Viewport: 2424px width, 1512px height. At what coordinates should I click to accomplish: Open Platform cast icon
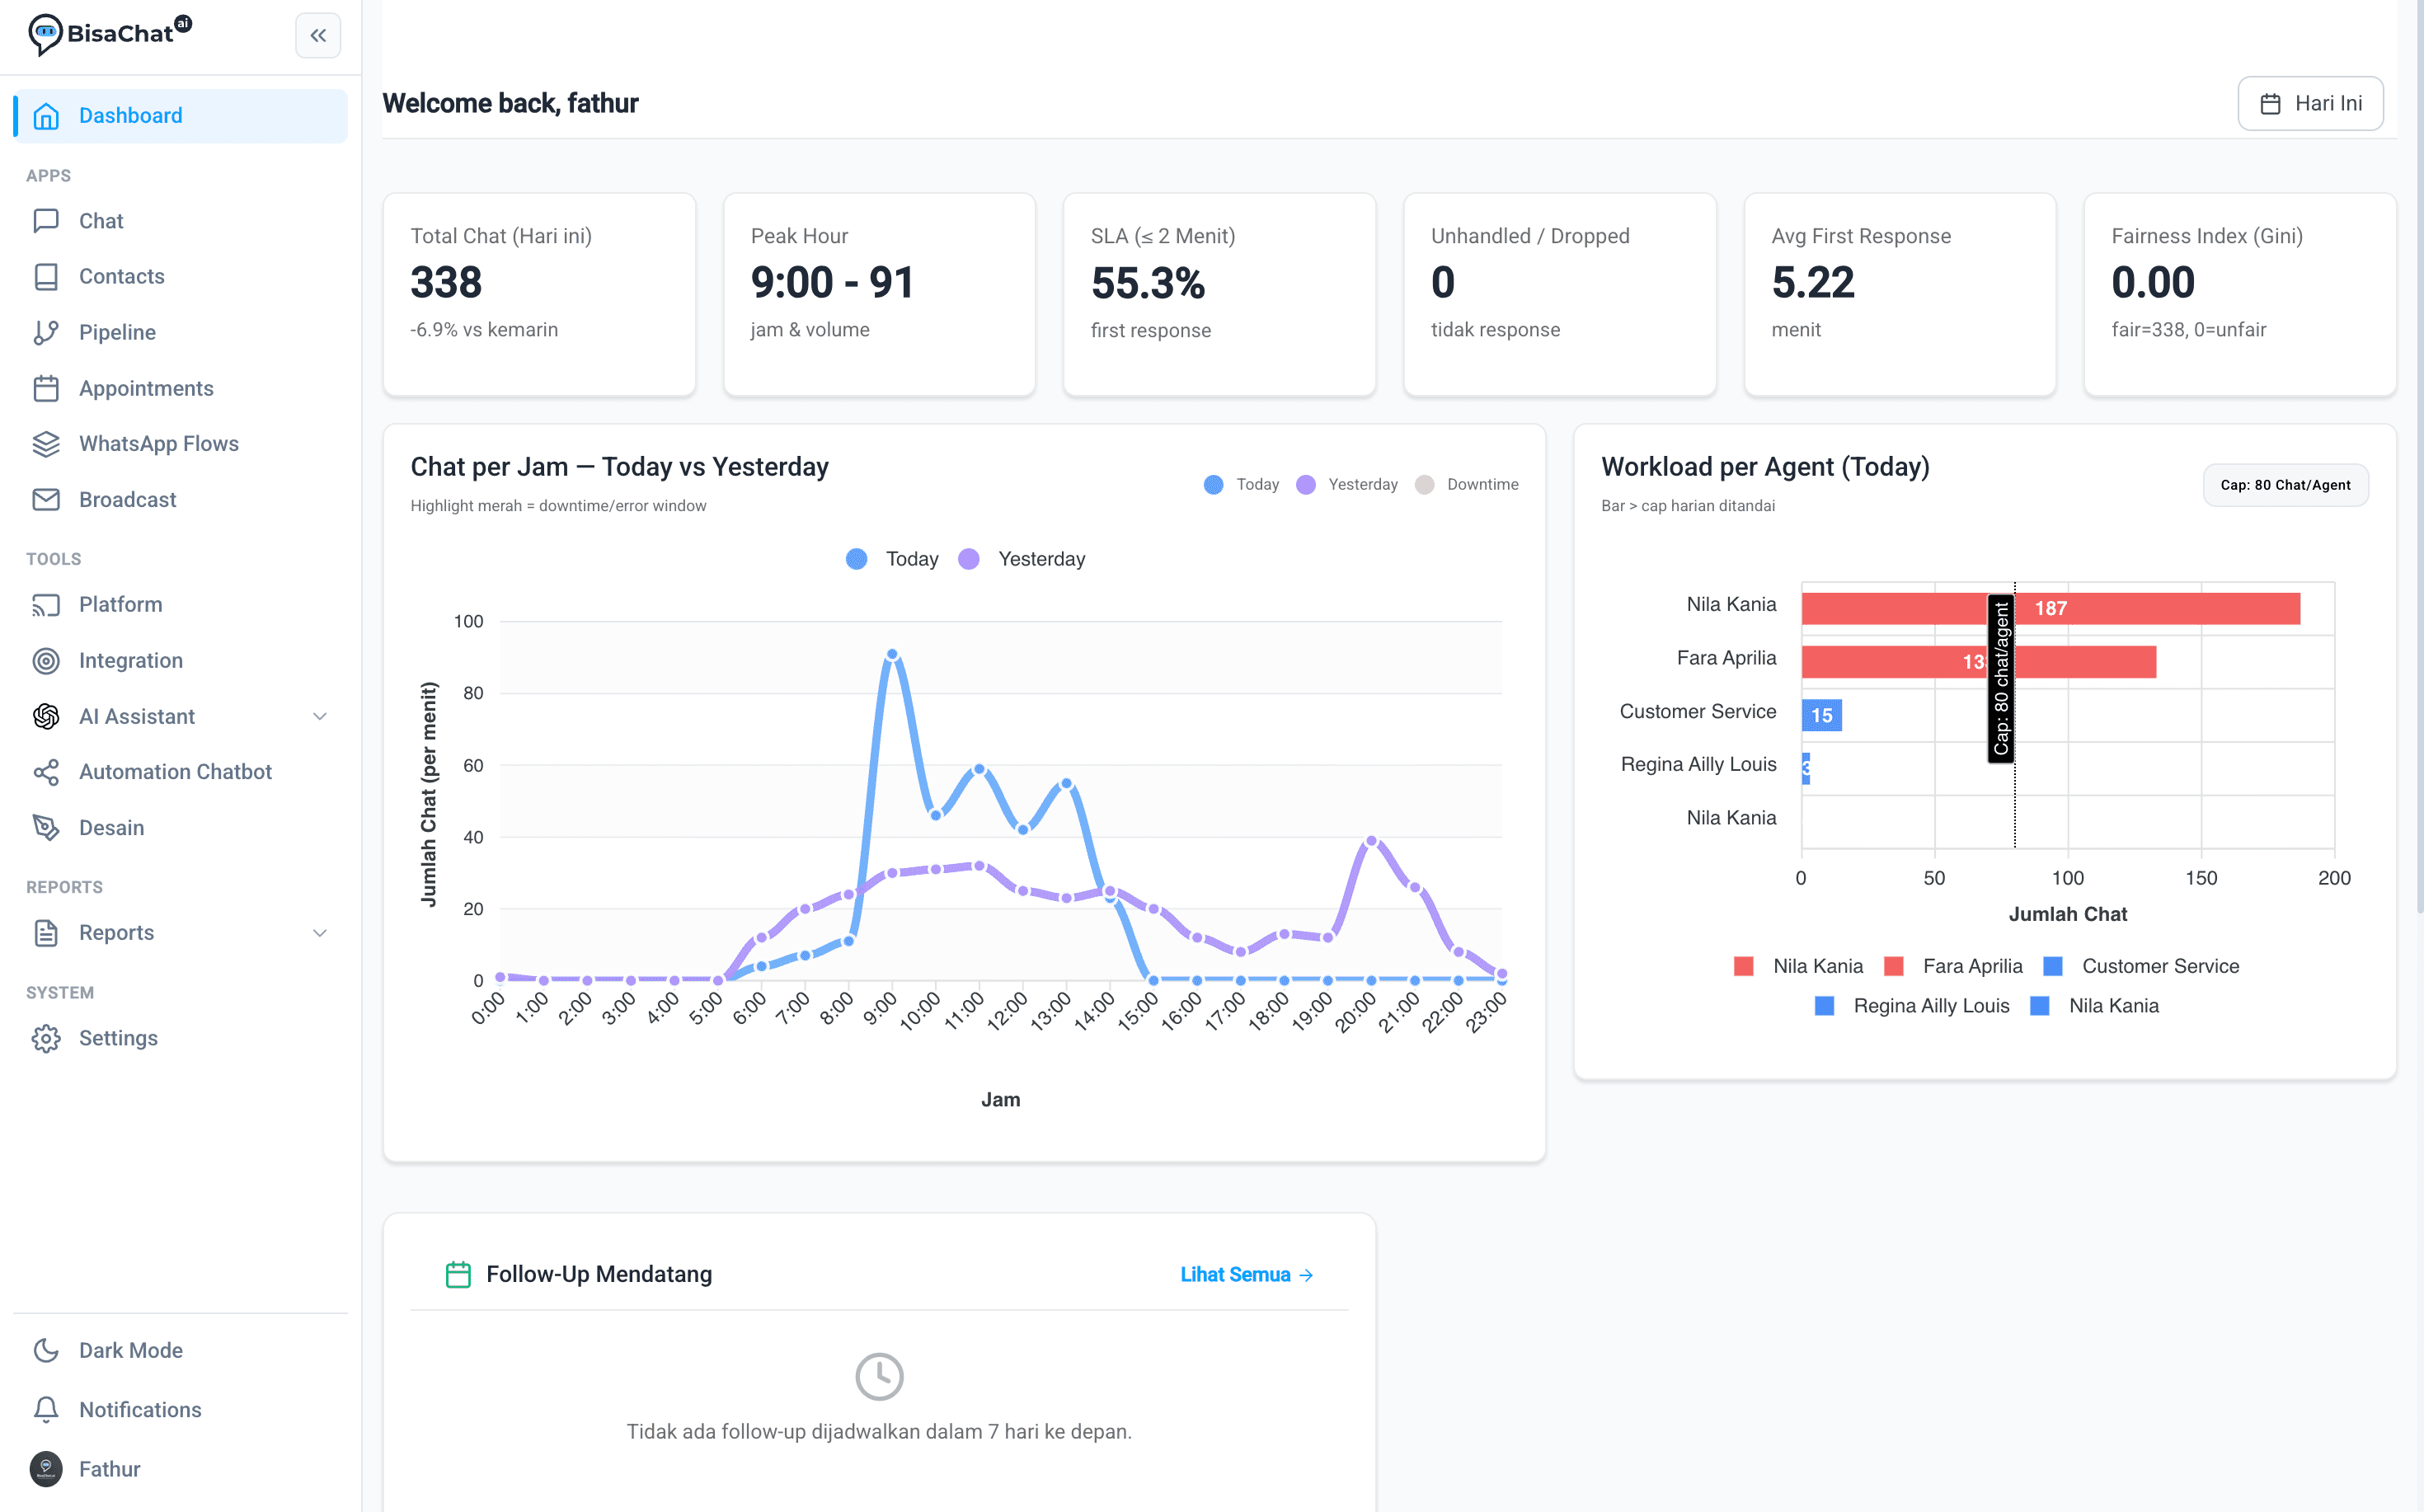click(46, 605)
